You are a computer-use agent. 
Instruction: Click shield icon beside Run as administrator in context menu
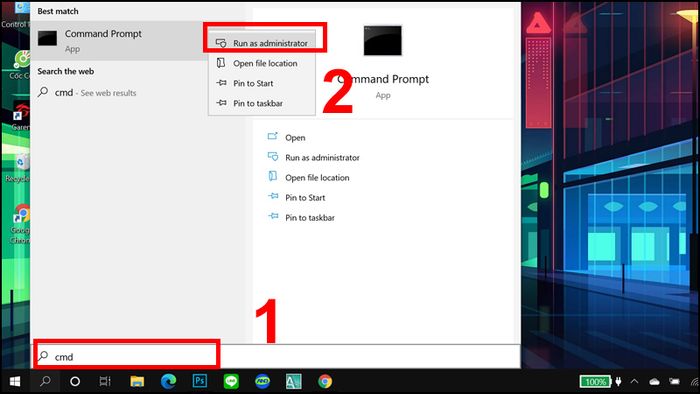(221, 43)
